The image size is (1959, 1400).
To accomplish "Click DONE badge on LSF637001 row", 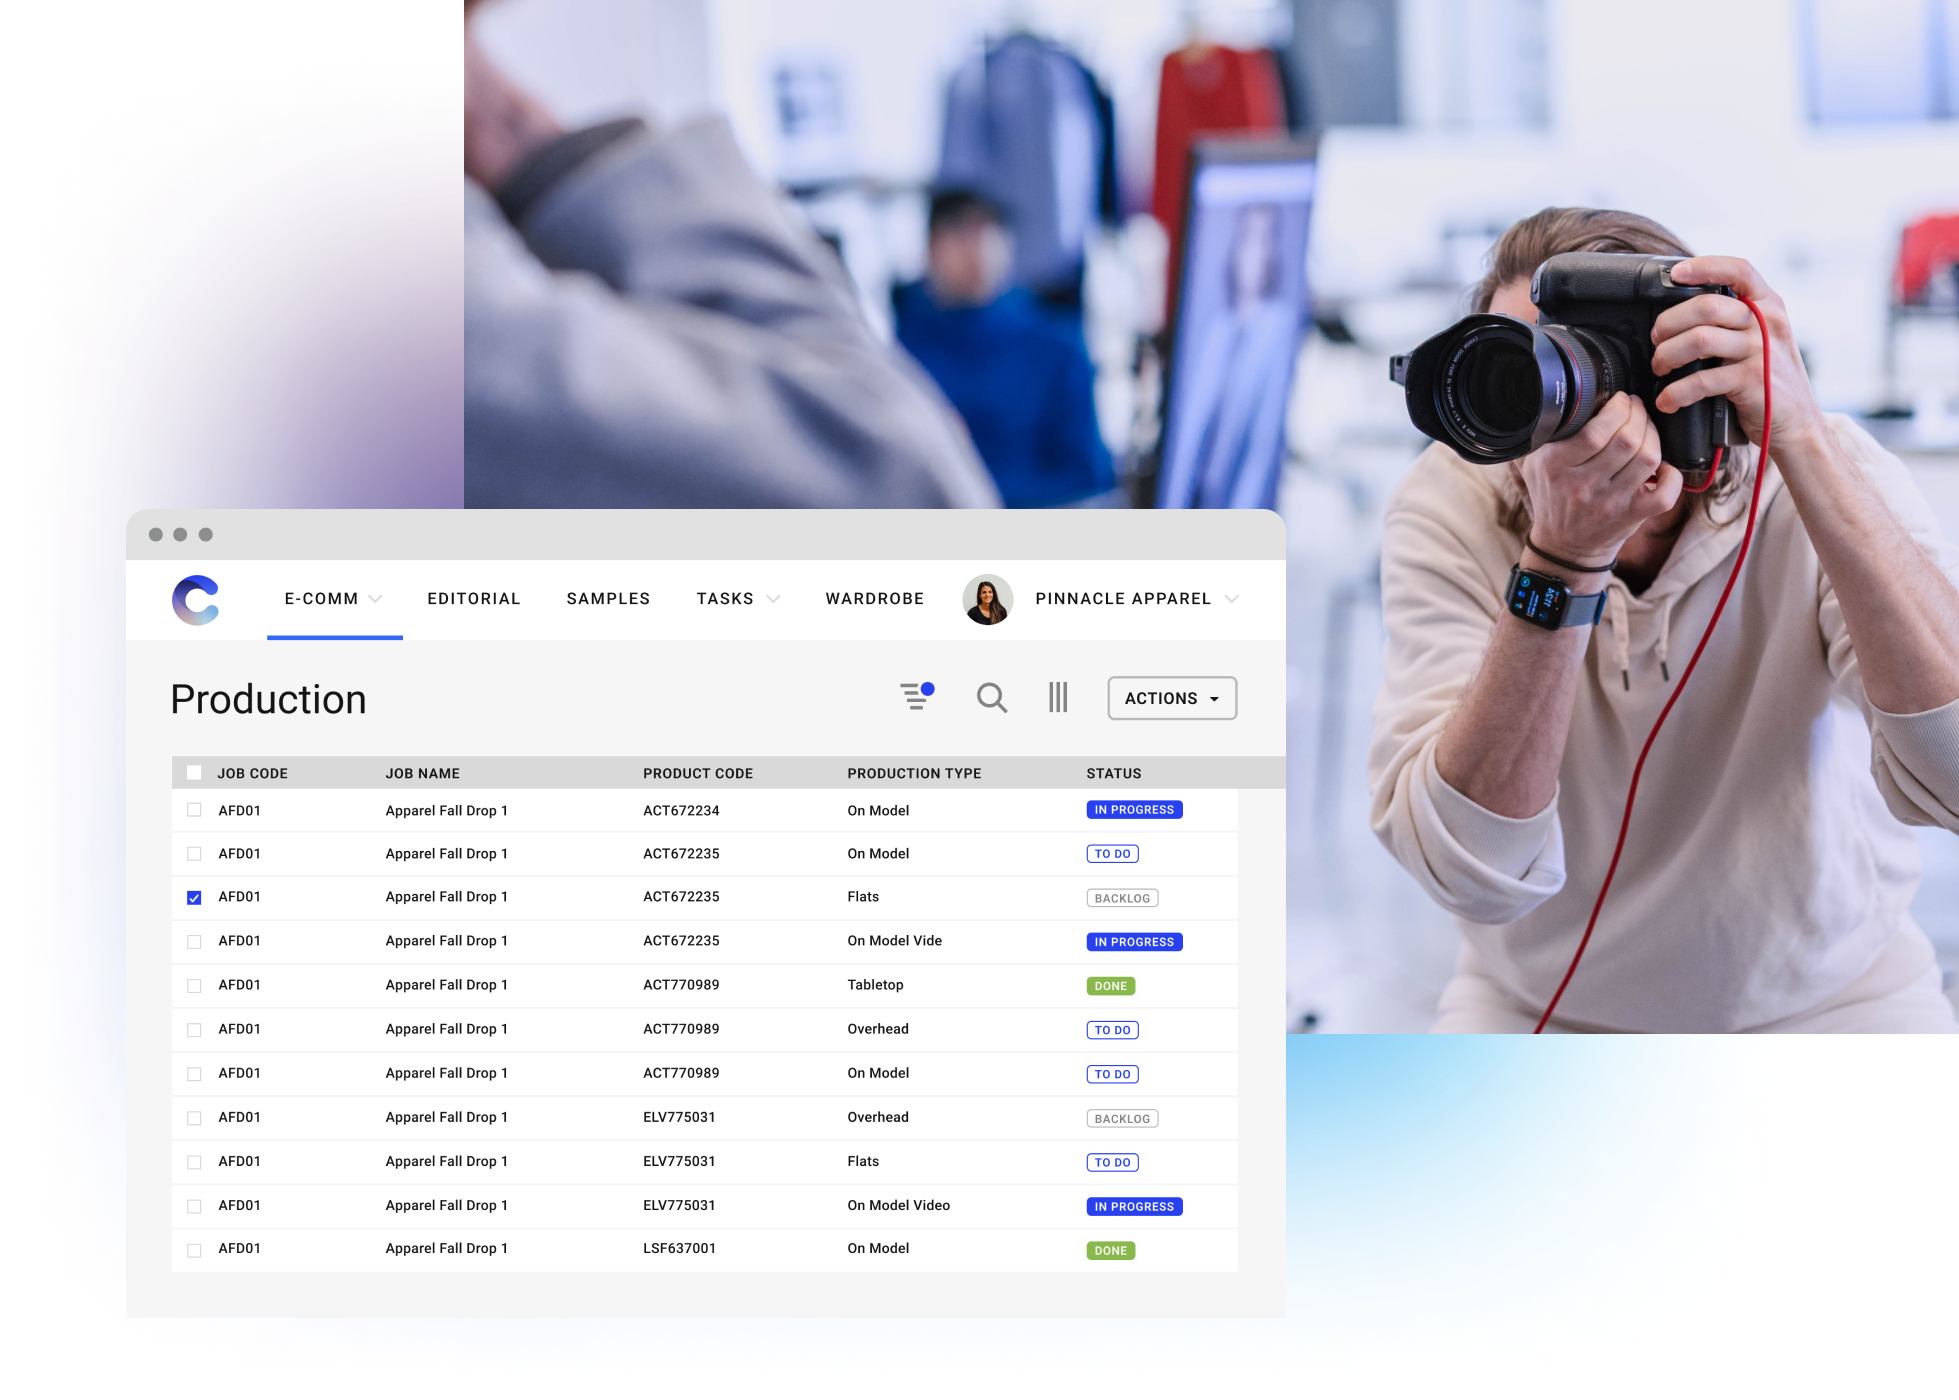I will point(1110,1250).
